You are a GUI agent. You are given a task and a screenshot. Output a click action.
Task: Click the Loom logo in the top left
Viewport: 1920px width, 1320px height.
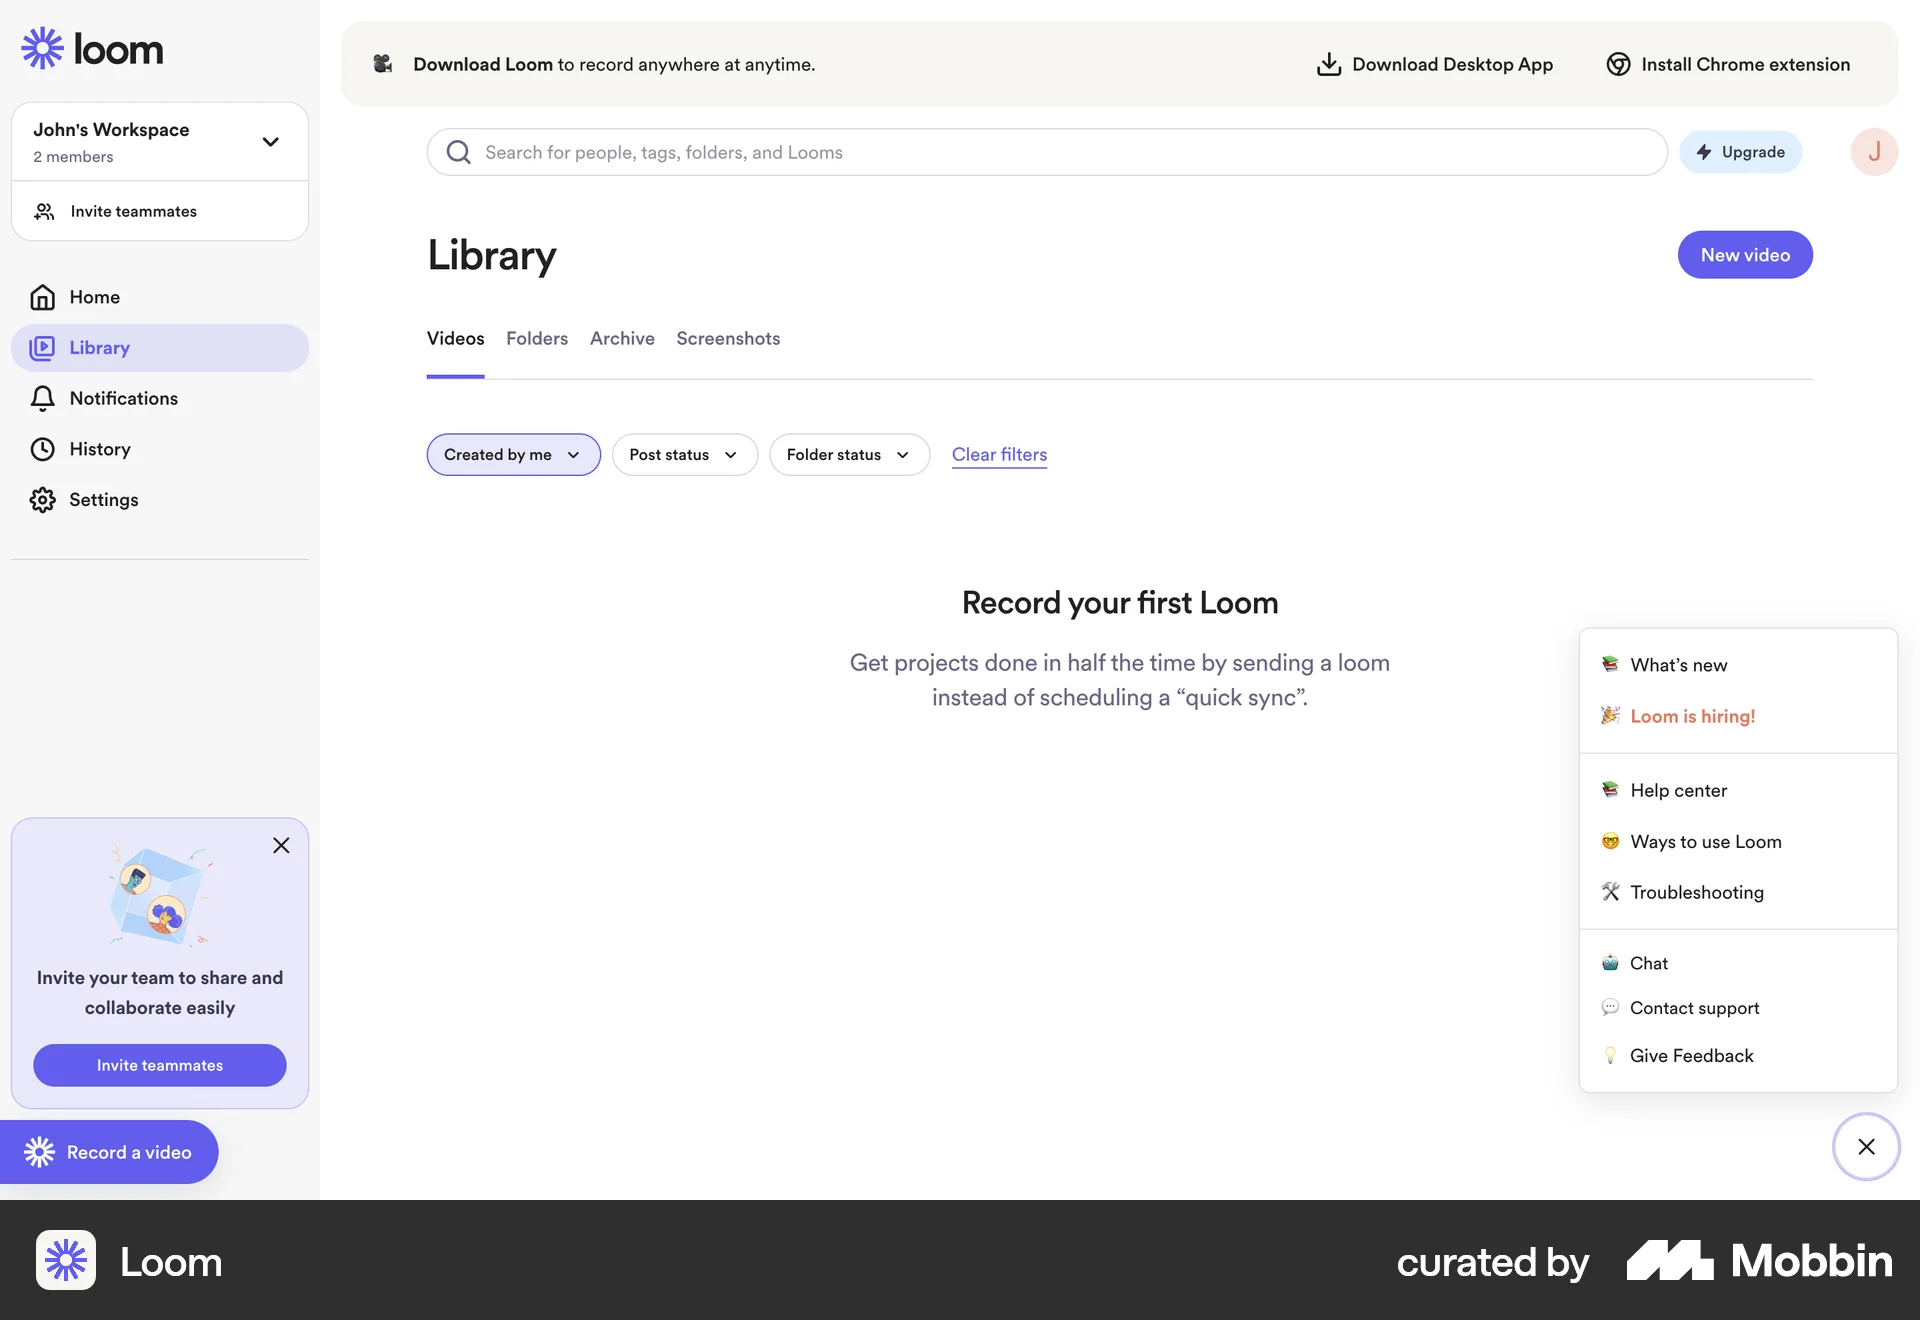tap(91, 48)
